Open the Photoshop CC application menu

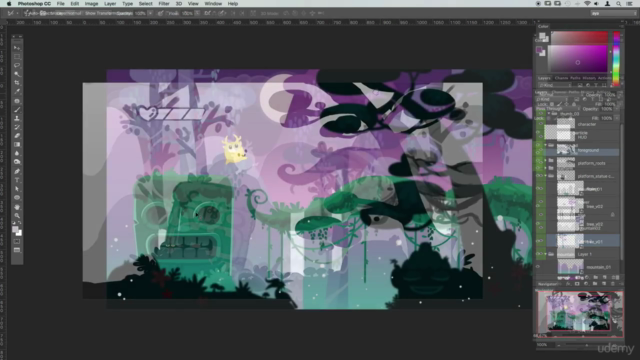[x=34, y=4]
